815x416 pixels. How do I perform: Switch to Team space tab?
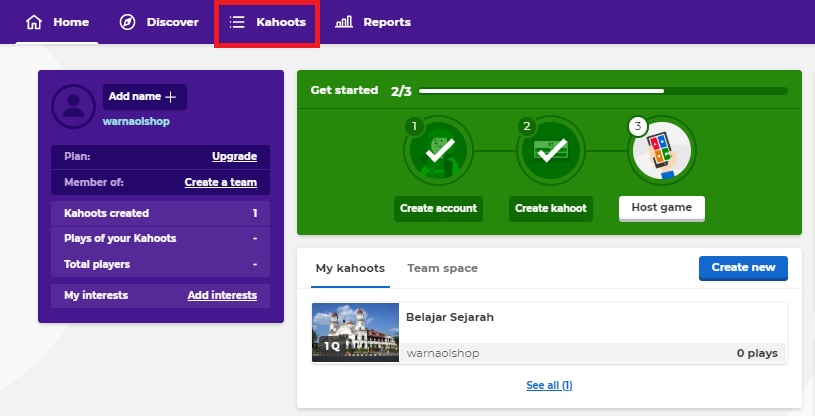click(442, 268)
